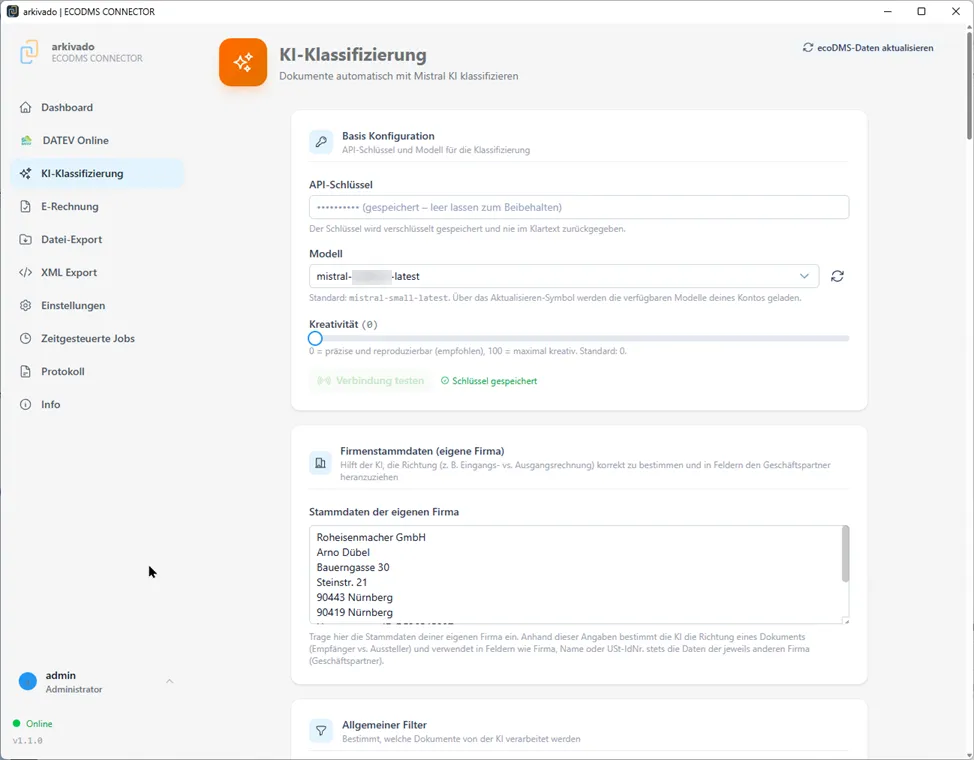The width and height of the screenshot is (974, 760).
Task: Click the Allgemeiner Filter funnel icon
Action: pos(321,731)
